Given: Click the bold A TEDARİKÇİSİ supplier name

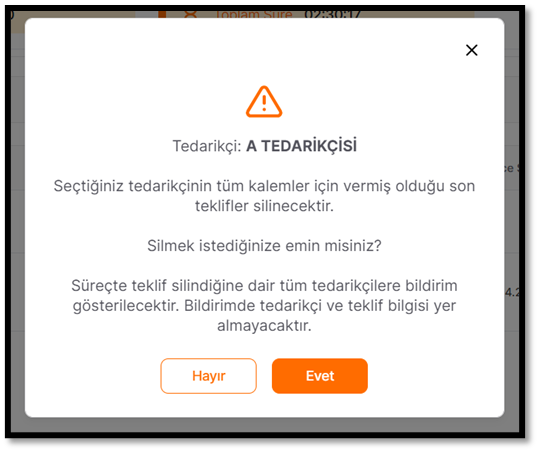Looking at the screenshot, I should [302, 146].
